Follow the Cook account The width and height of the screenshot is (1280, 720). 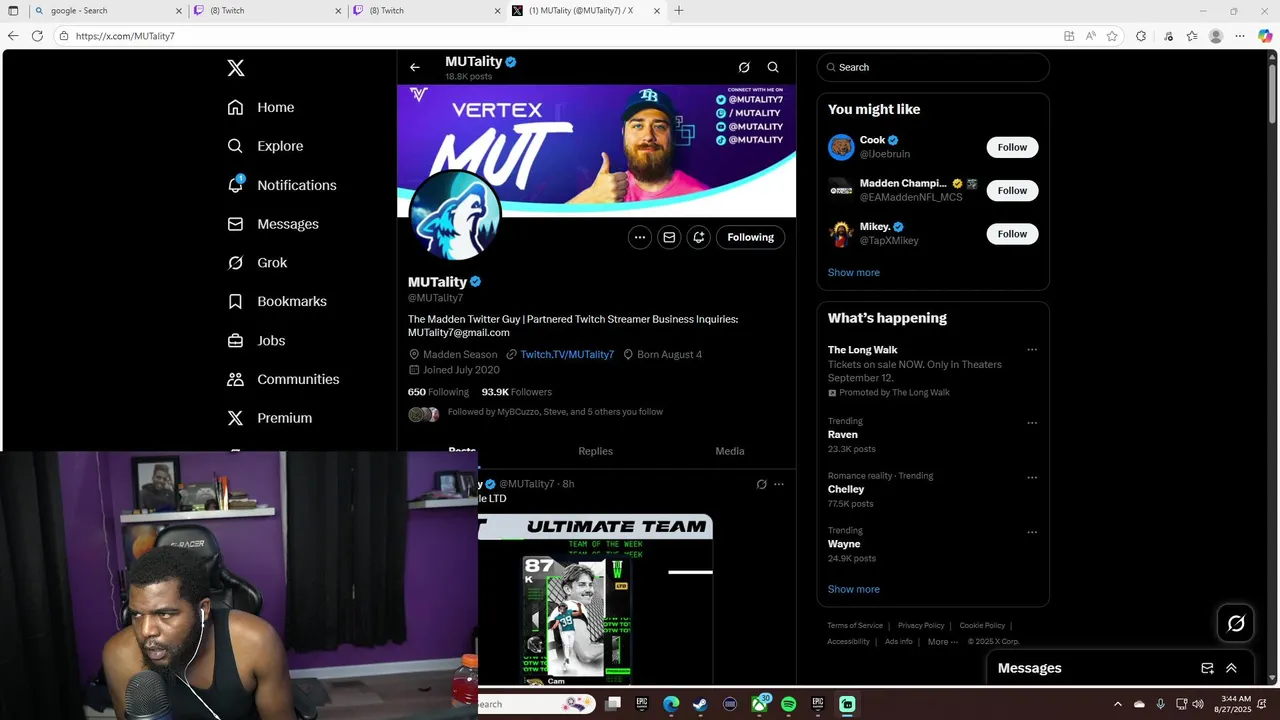[x=1012, y=147]
